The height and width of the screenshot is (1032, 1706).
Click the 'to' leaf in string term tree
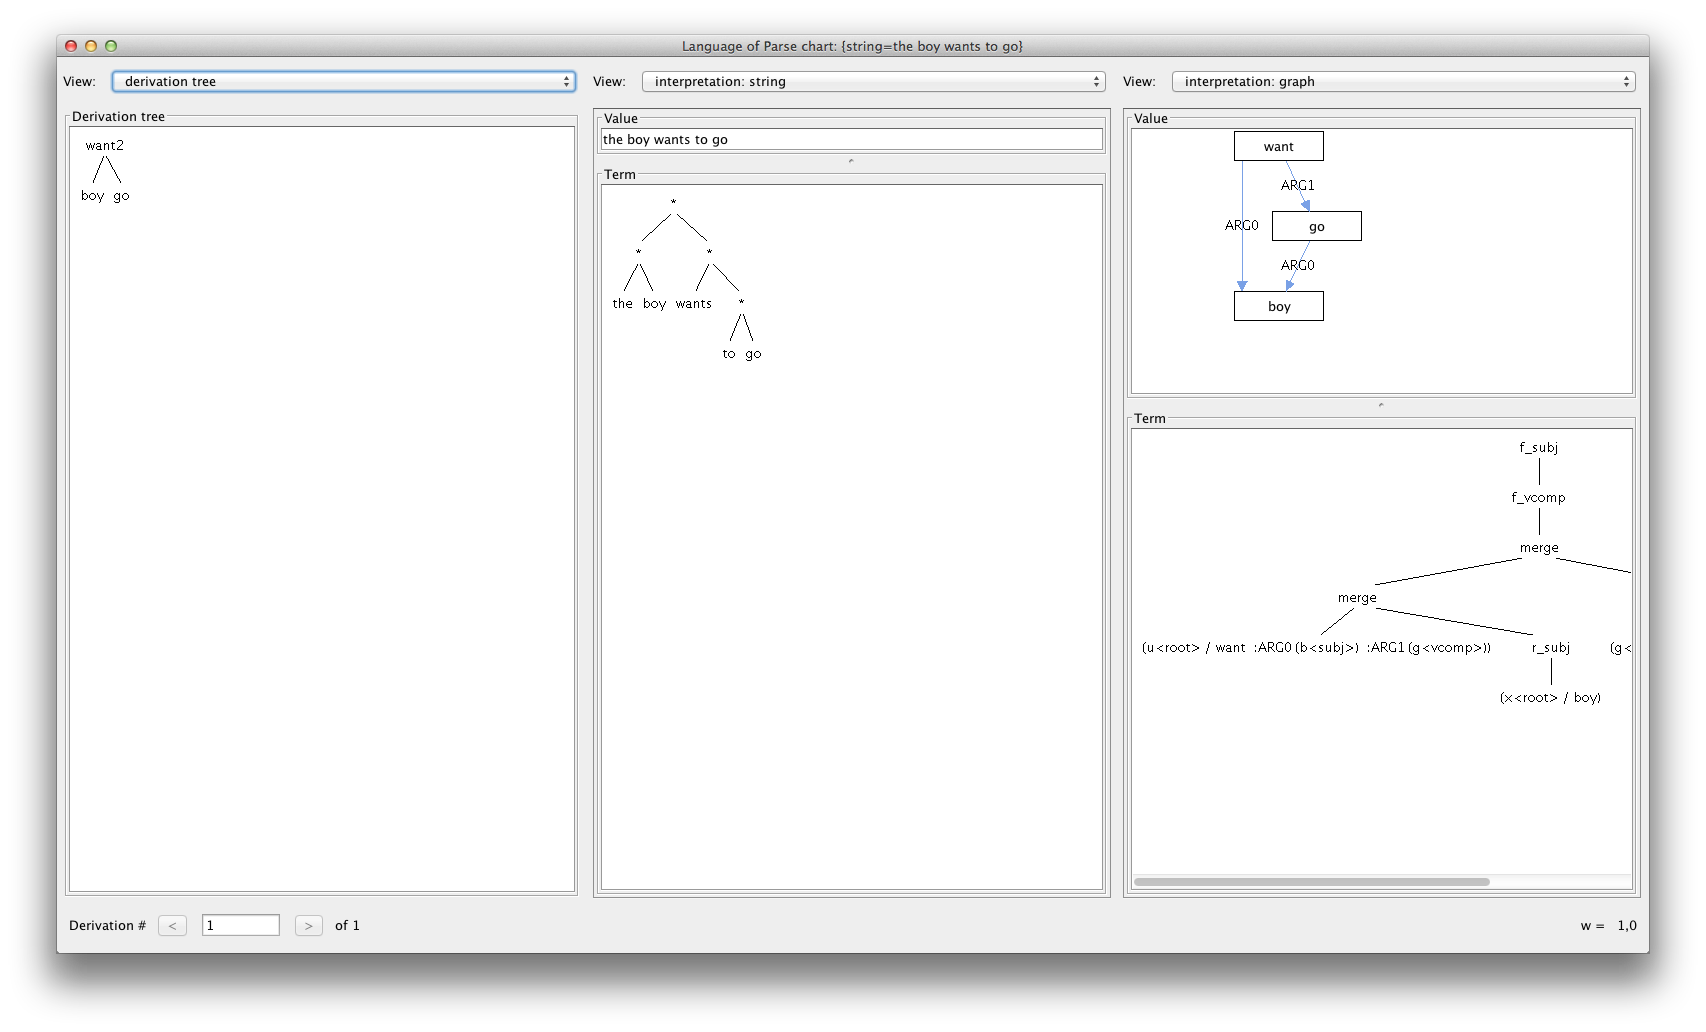[x=728, y=353]
